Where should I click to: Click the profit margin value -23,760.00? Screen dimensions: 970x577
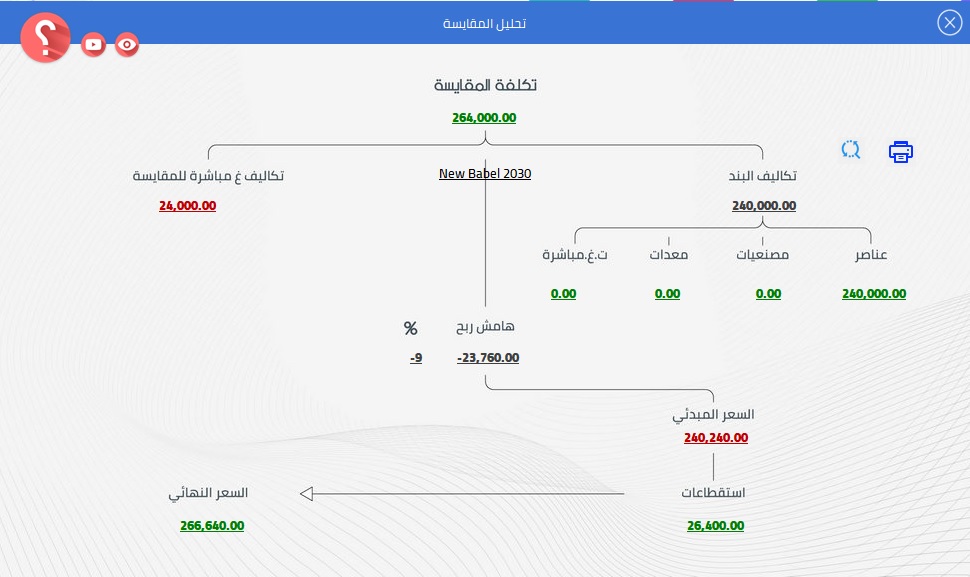pos(488,358)
